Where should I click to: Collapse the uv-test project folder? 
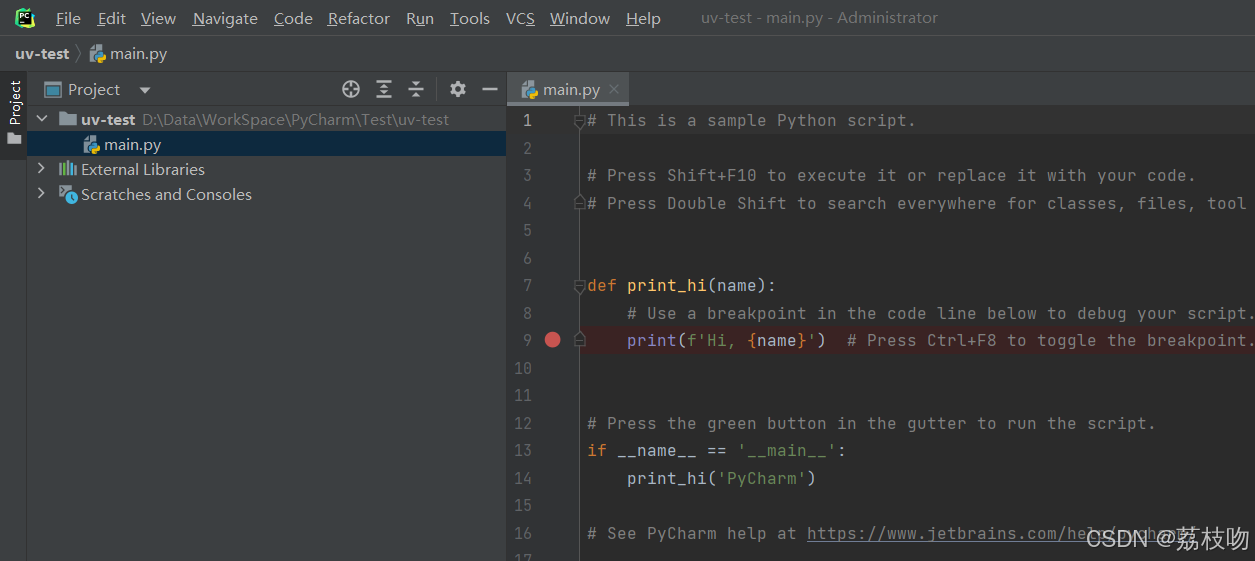(x=42, y=119)
